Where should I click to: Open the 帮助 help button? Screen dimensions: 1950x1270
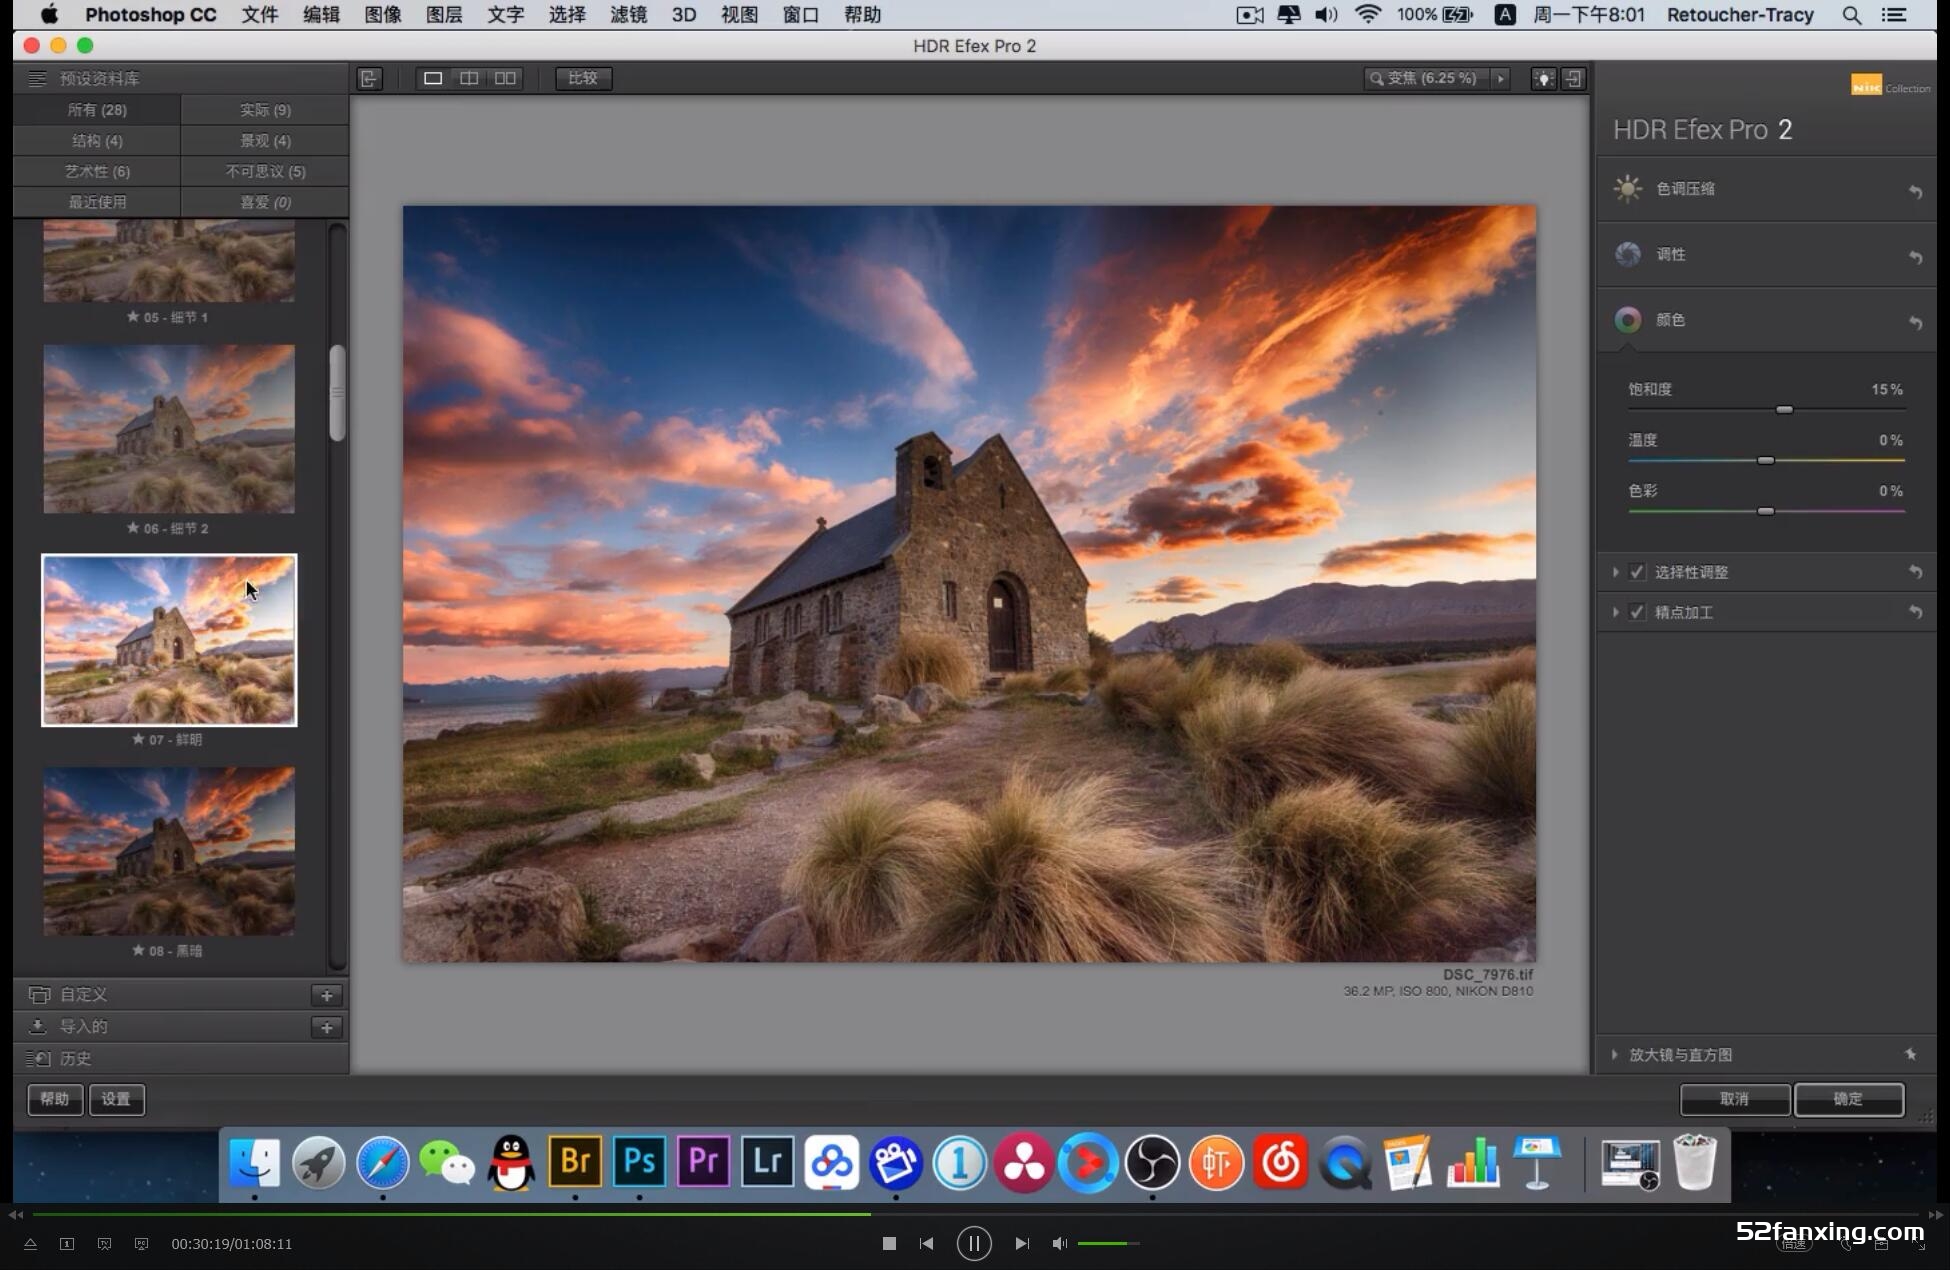[x=55, y=1099]
